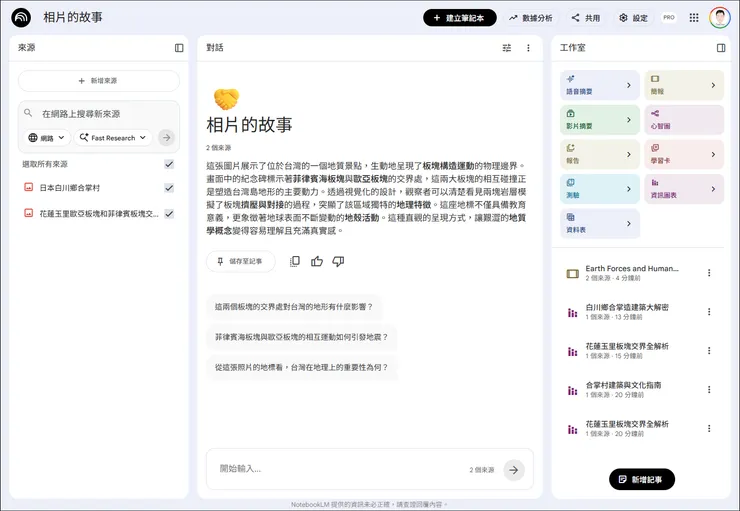This screenshot has width=740, height=511.
Task: Click the NotebookLM logo icon
Action: (21, 18)
